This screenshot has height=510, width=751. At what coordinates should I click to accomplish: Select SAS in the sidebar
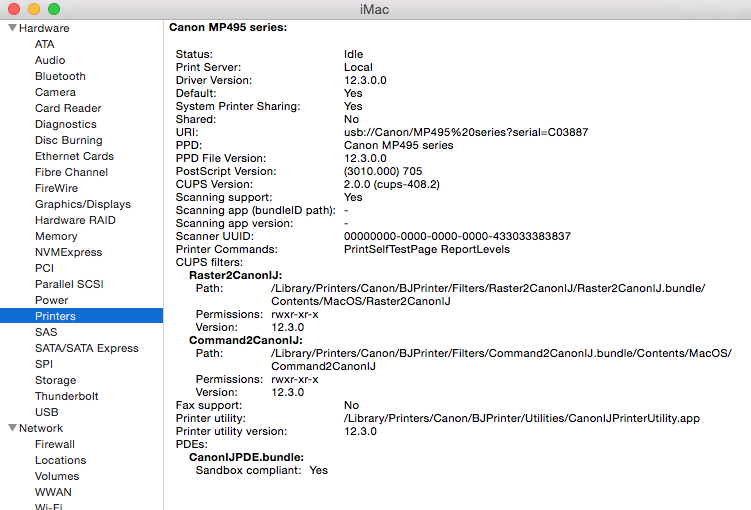coord(46,332)
